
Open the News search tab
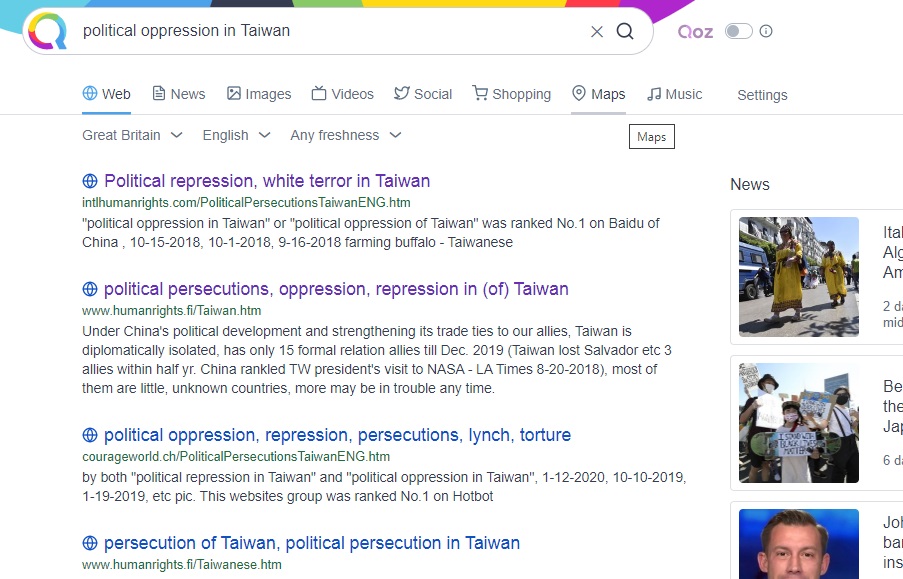(x=179, y=94)
